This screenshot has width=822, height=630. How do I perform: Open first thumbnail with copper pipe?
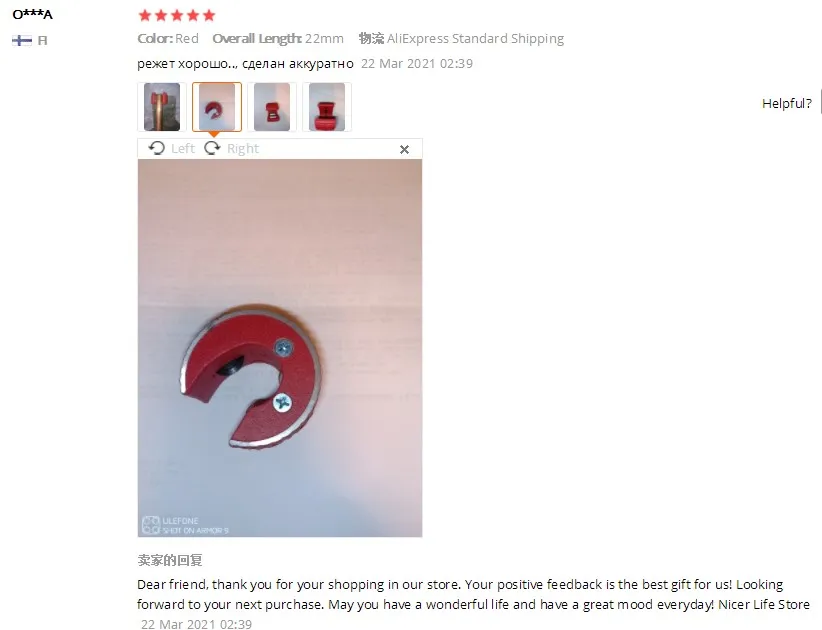tap(161, 107)
